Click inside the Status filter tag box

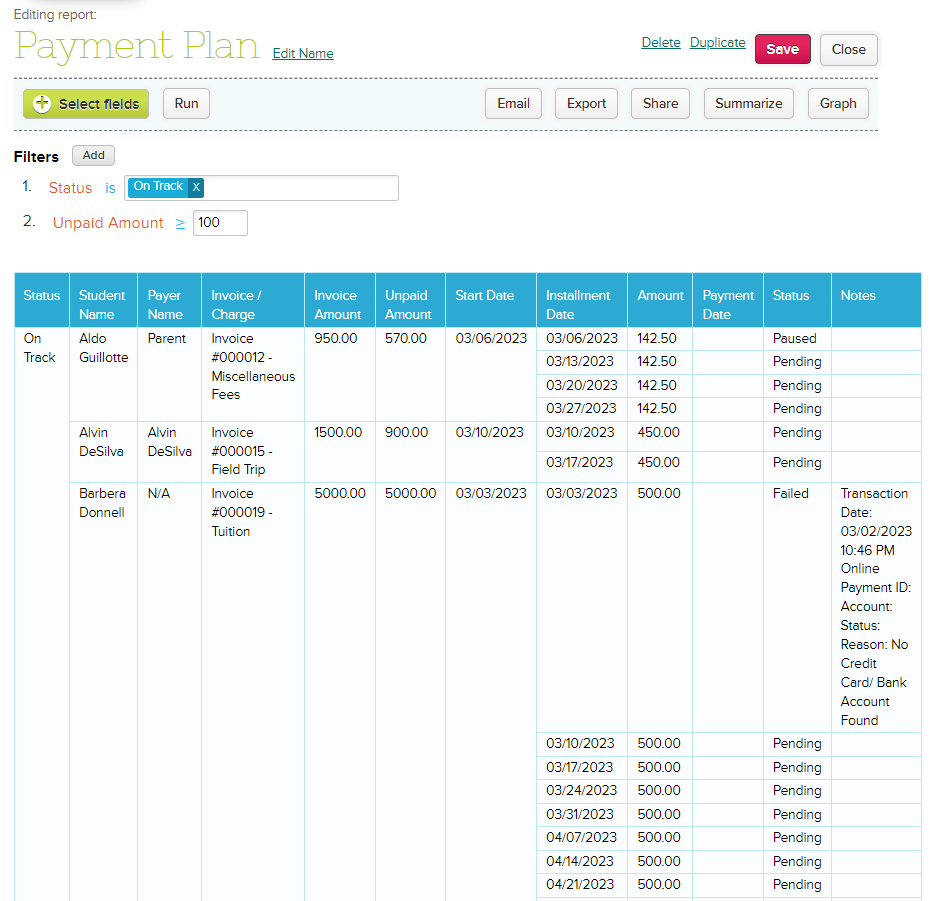click(300, 188)
